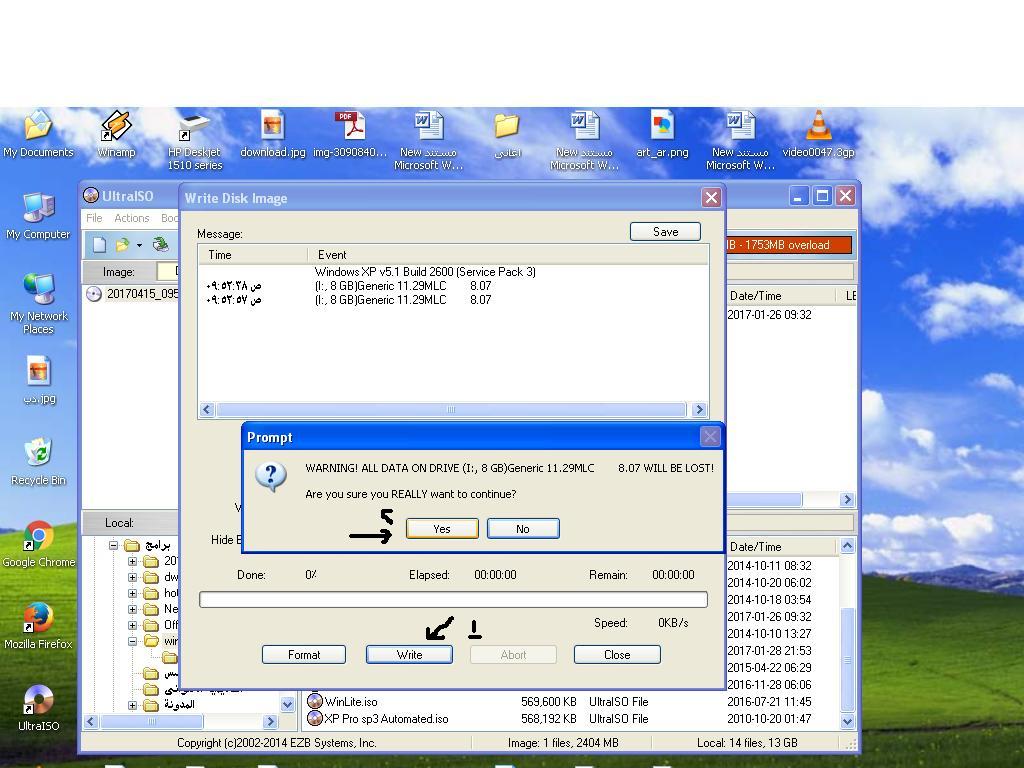This screenshot has width=1024, height=768.
Task: Expand the folder starting with 20 in Local tree
Action: pos(133,561)
